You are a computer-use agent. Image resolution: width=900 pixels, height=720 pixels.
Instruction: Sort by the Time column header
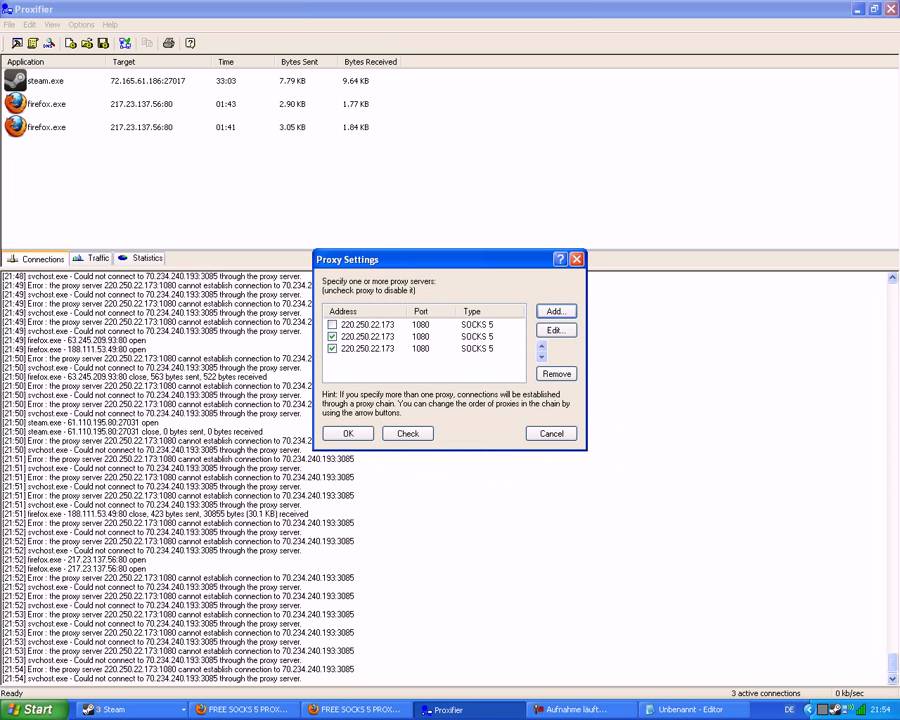click(x=242, y=62)
